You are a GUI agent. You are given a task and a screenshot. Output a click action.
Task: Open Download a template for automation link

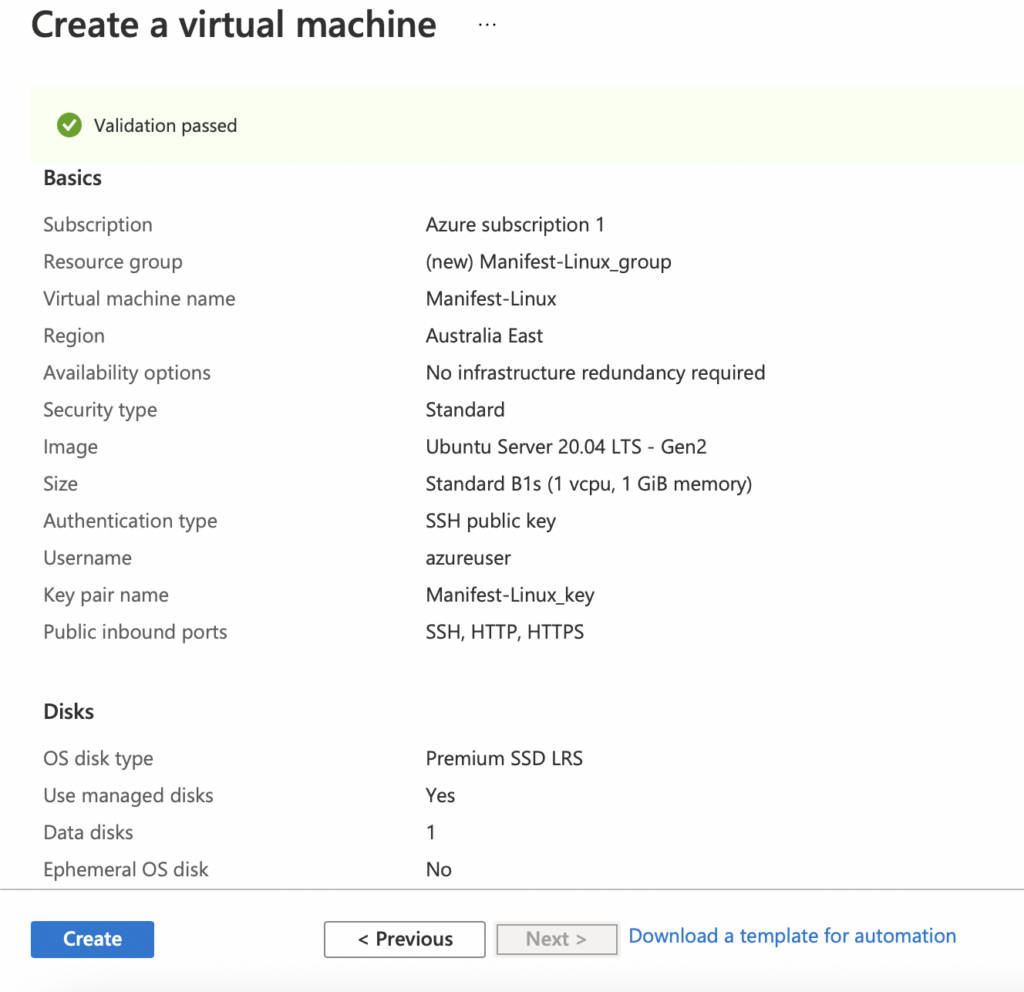pyautogui.click(x=792, y=936)
